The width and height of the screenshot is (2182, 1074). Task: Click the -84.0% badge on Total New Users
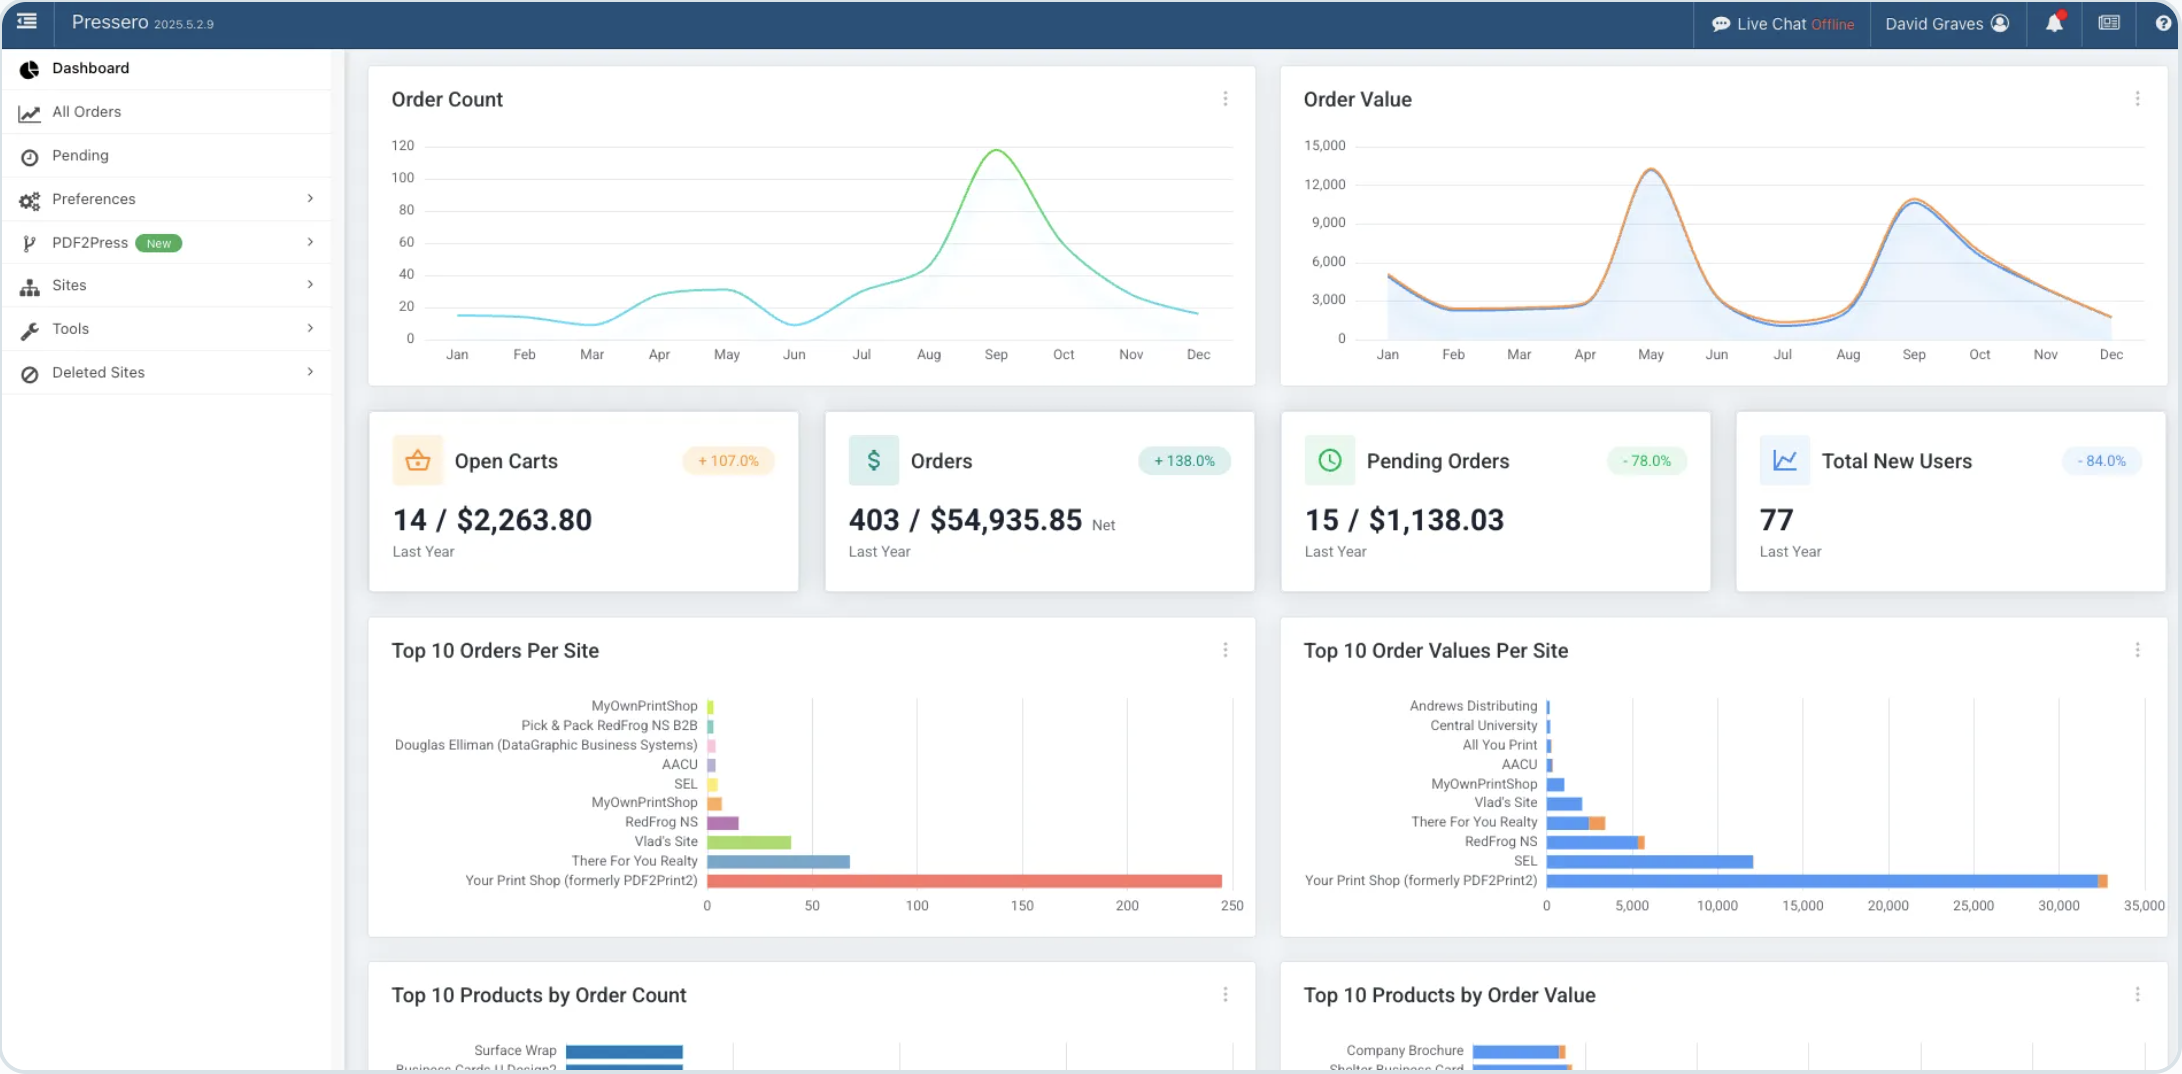click(2102, 461)
